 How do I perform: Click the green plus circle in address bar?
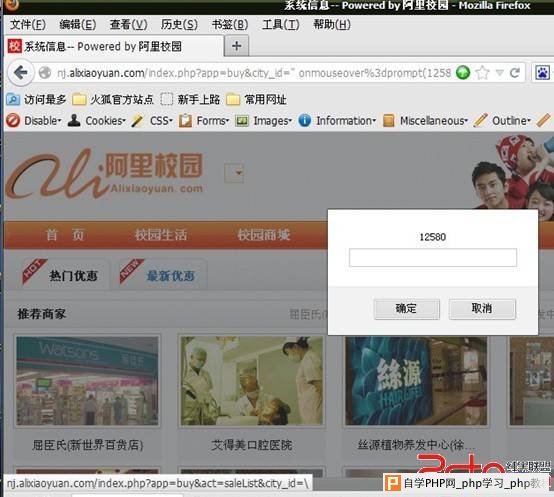463,73
